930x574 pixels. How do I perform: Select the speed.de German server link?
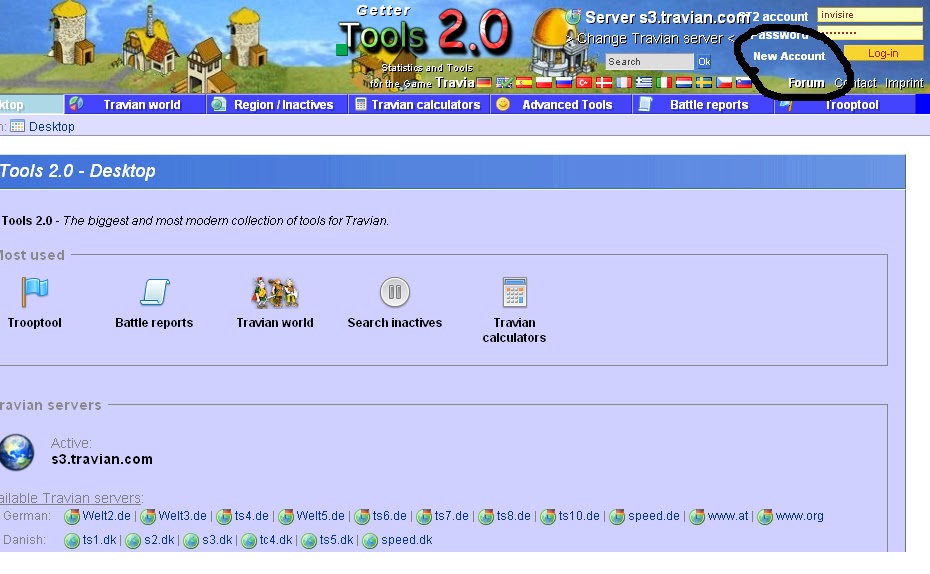pyautogui.click(x=654, y=516)
